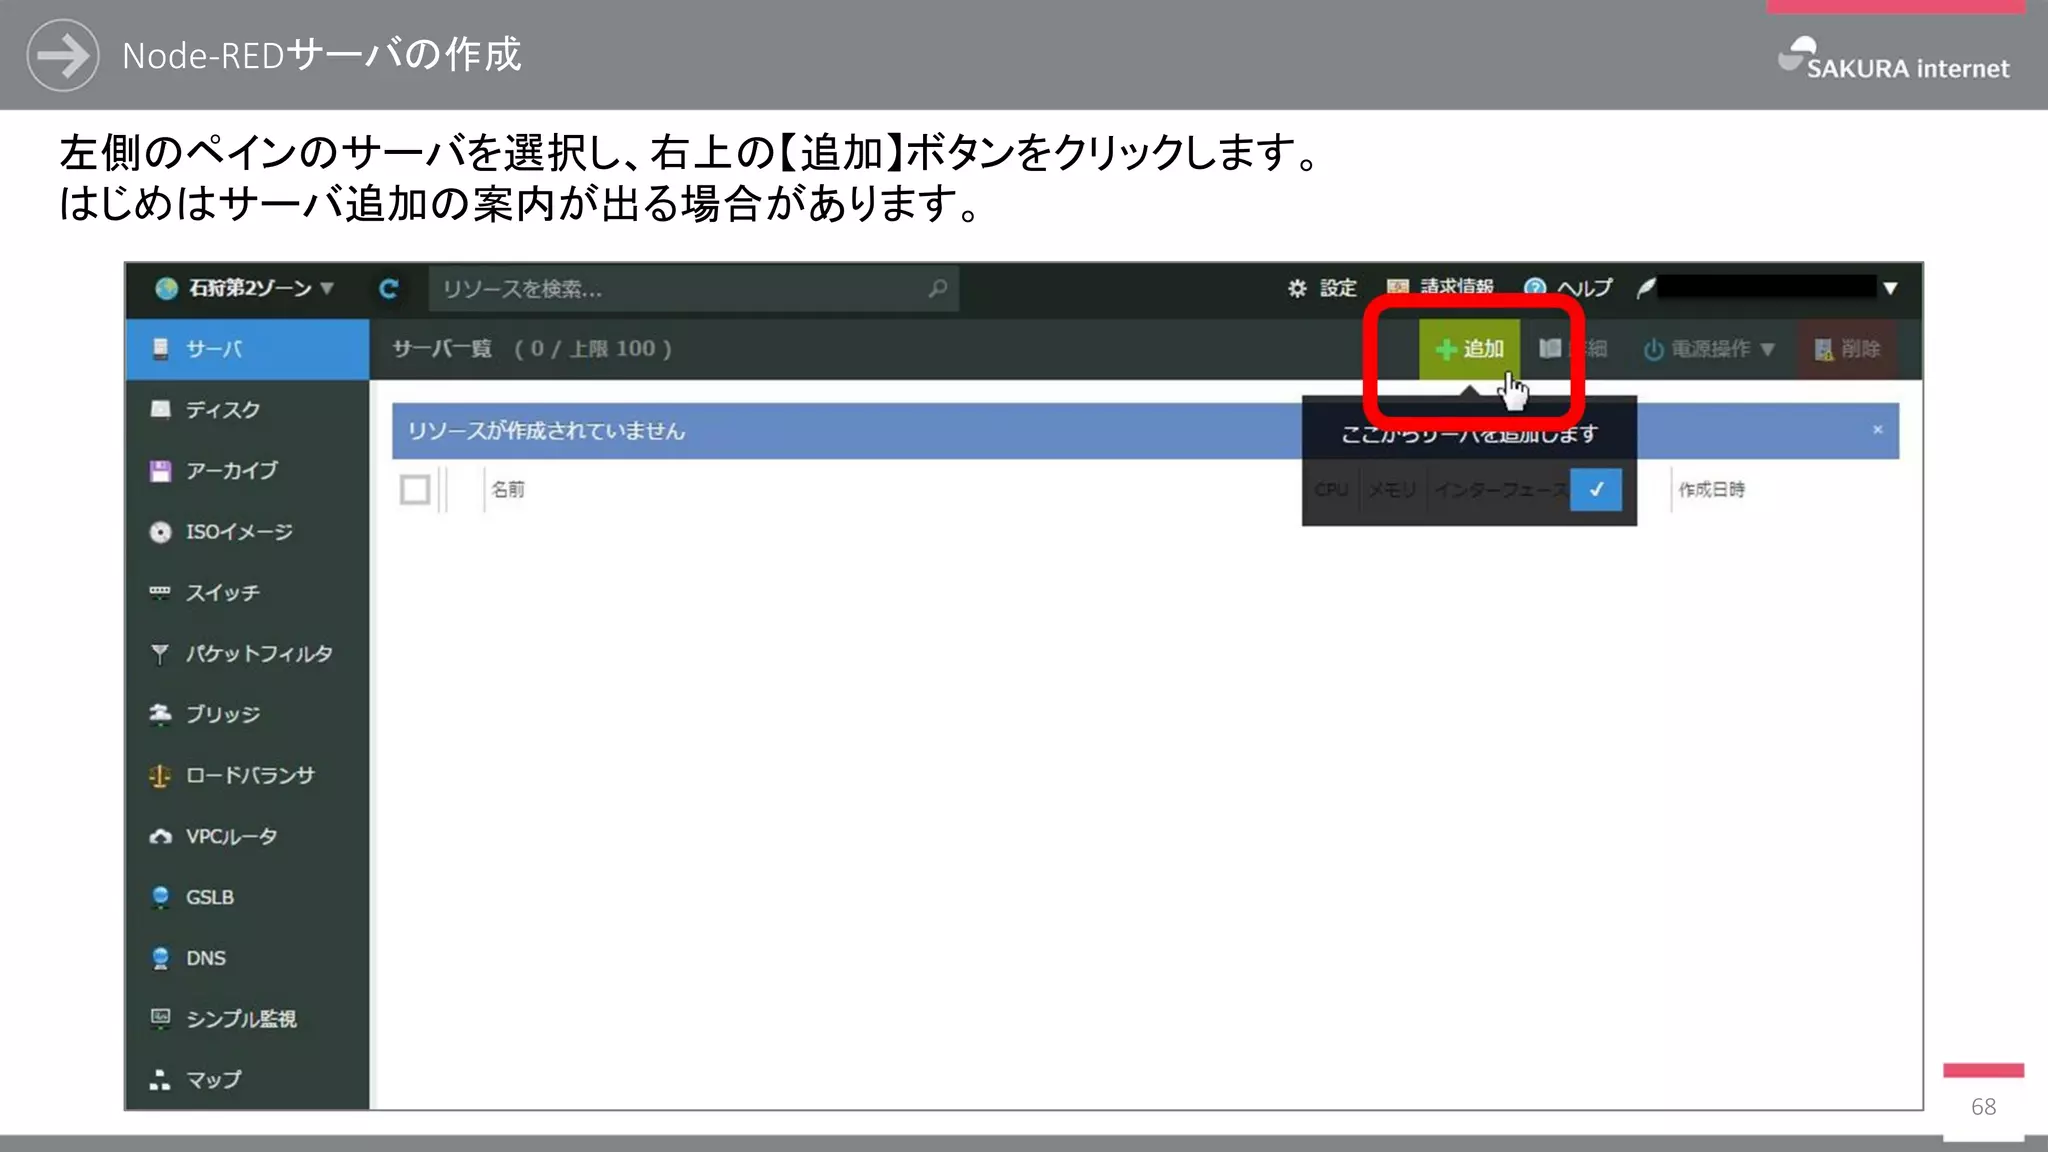The width and height of the screenshot is (2048, 1152).
Task: Expand the account dropdown arrow at top right
Action: coord(1890,288)
